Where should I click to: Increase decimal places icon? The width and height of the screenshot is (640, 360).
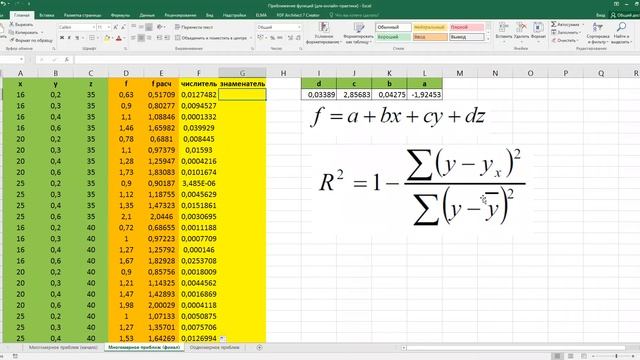point(291,38)
